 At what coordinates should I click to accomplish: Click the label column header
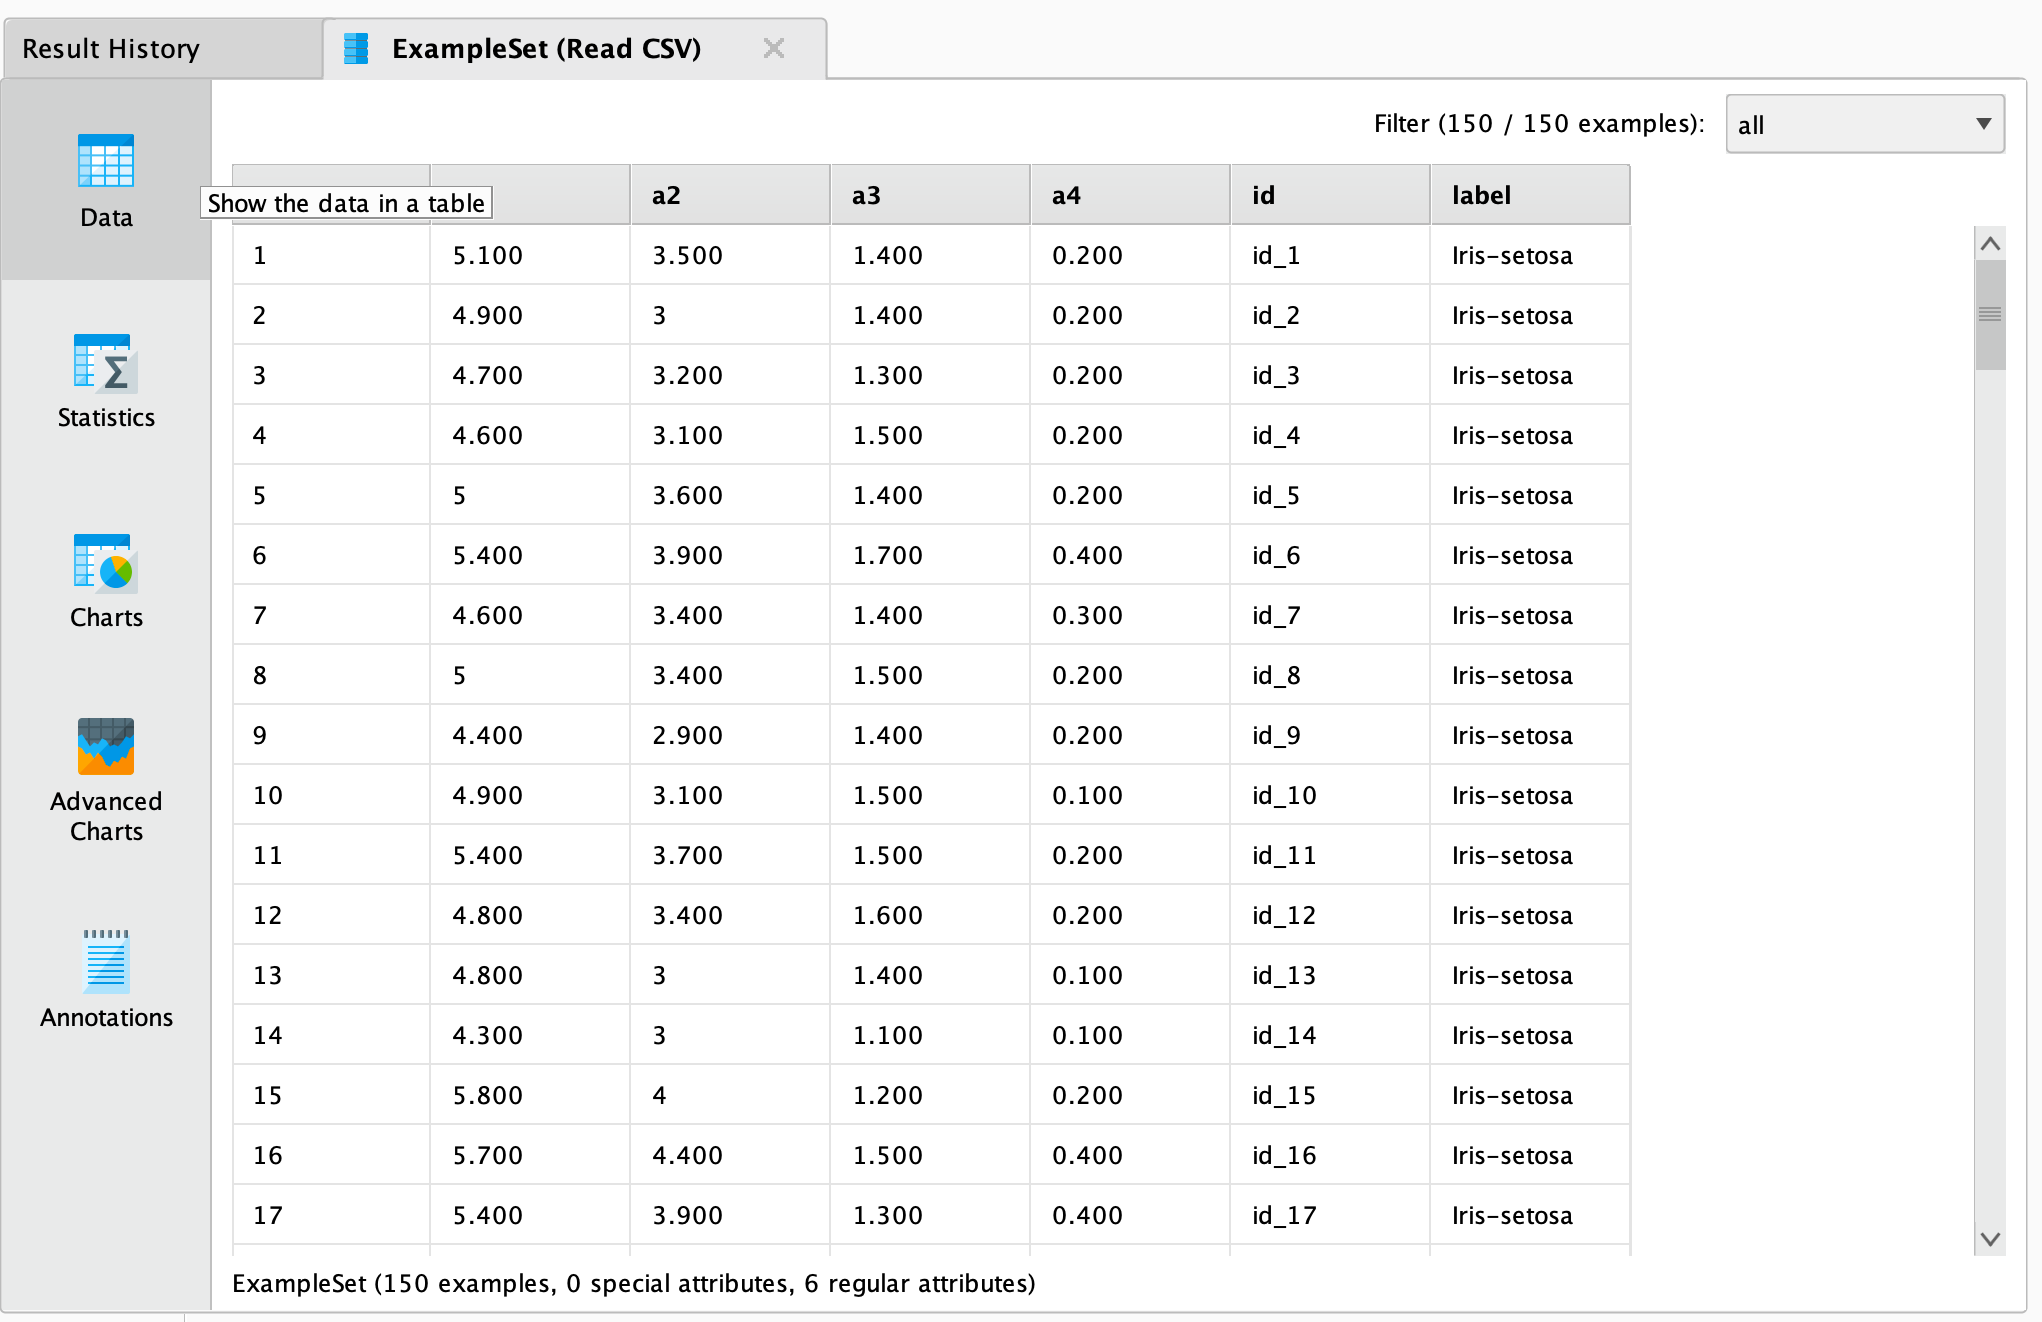(1529, 194)
